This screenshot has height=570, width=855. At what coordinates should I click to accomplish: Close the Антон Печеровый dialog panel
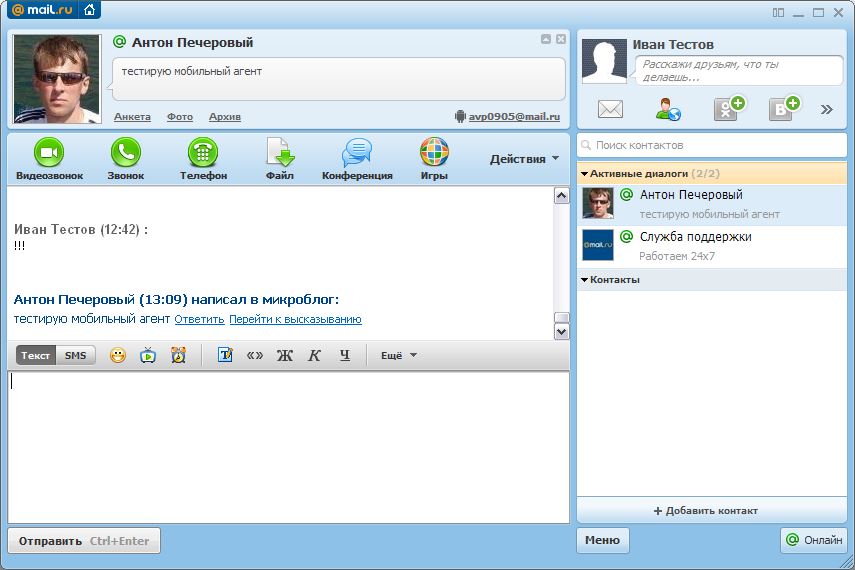561,39
